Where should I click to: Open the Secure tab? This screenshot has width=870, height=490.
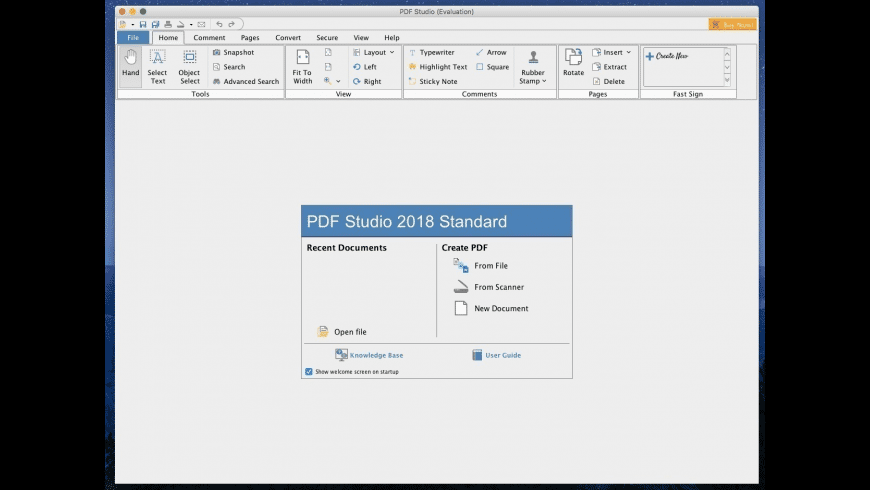point(327,38)
